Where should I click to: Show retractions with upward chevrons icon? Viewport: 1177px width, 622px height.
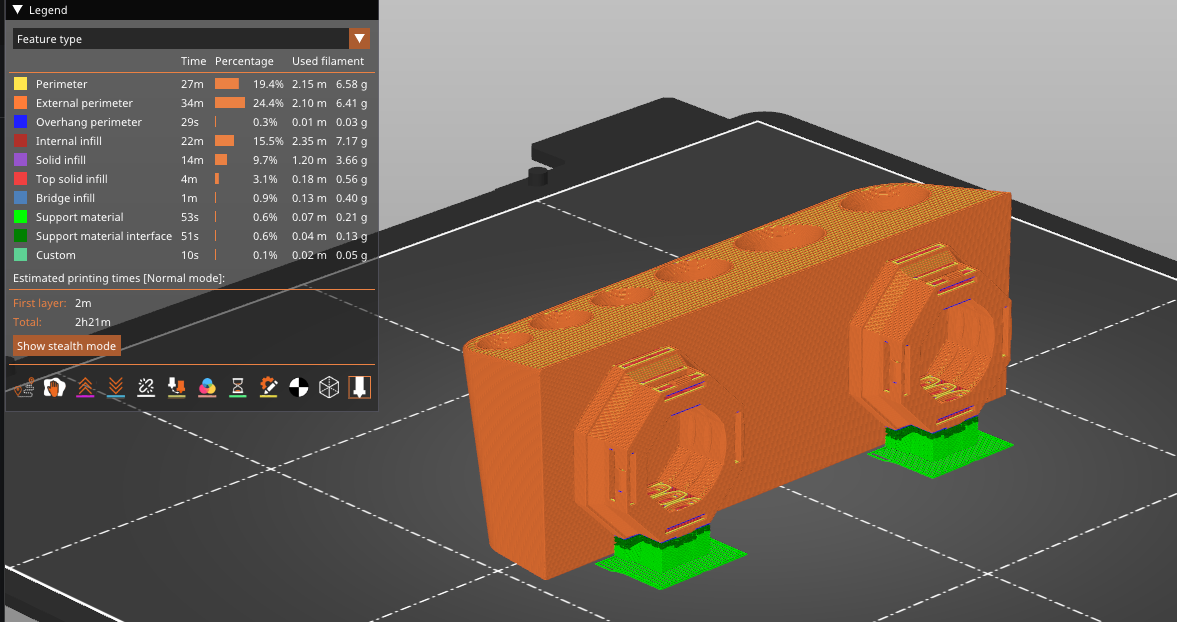click(x=85, y=387)
